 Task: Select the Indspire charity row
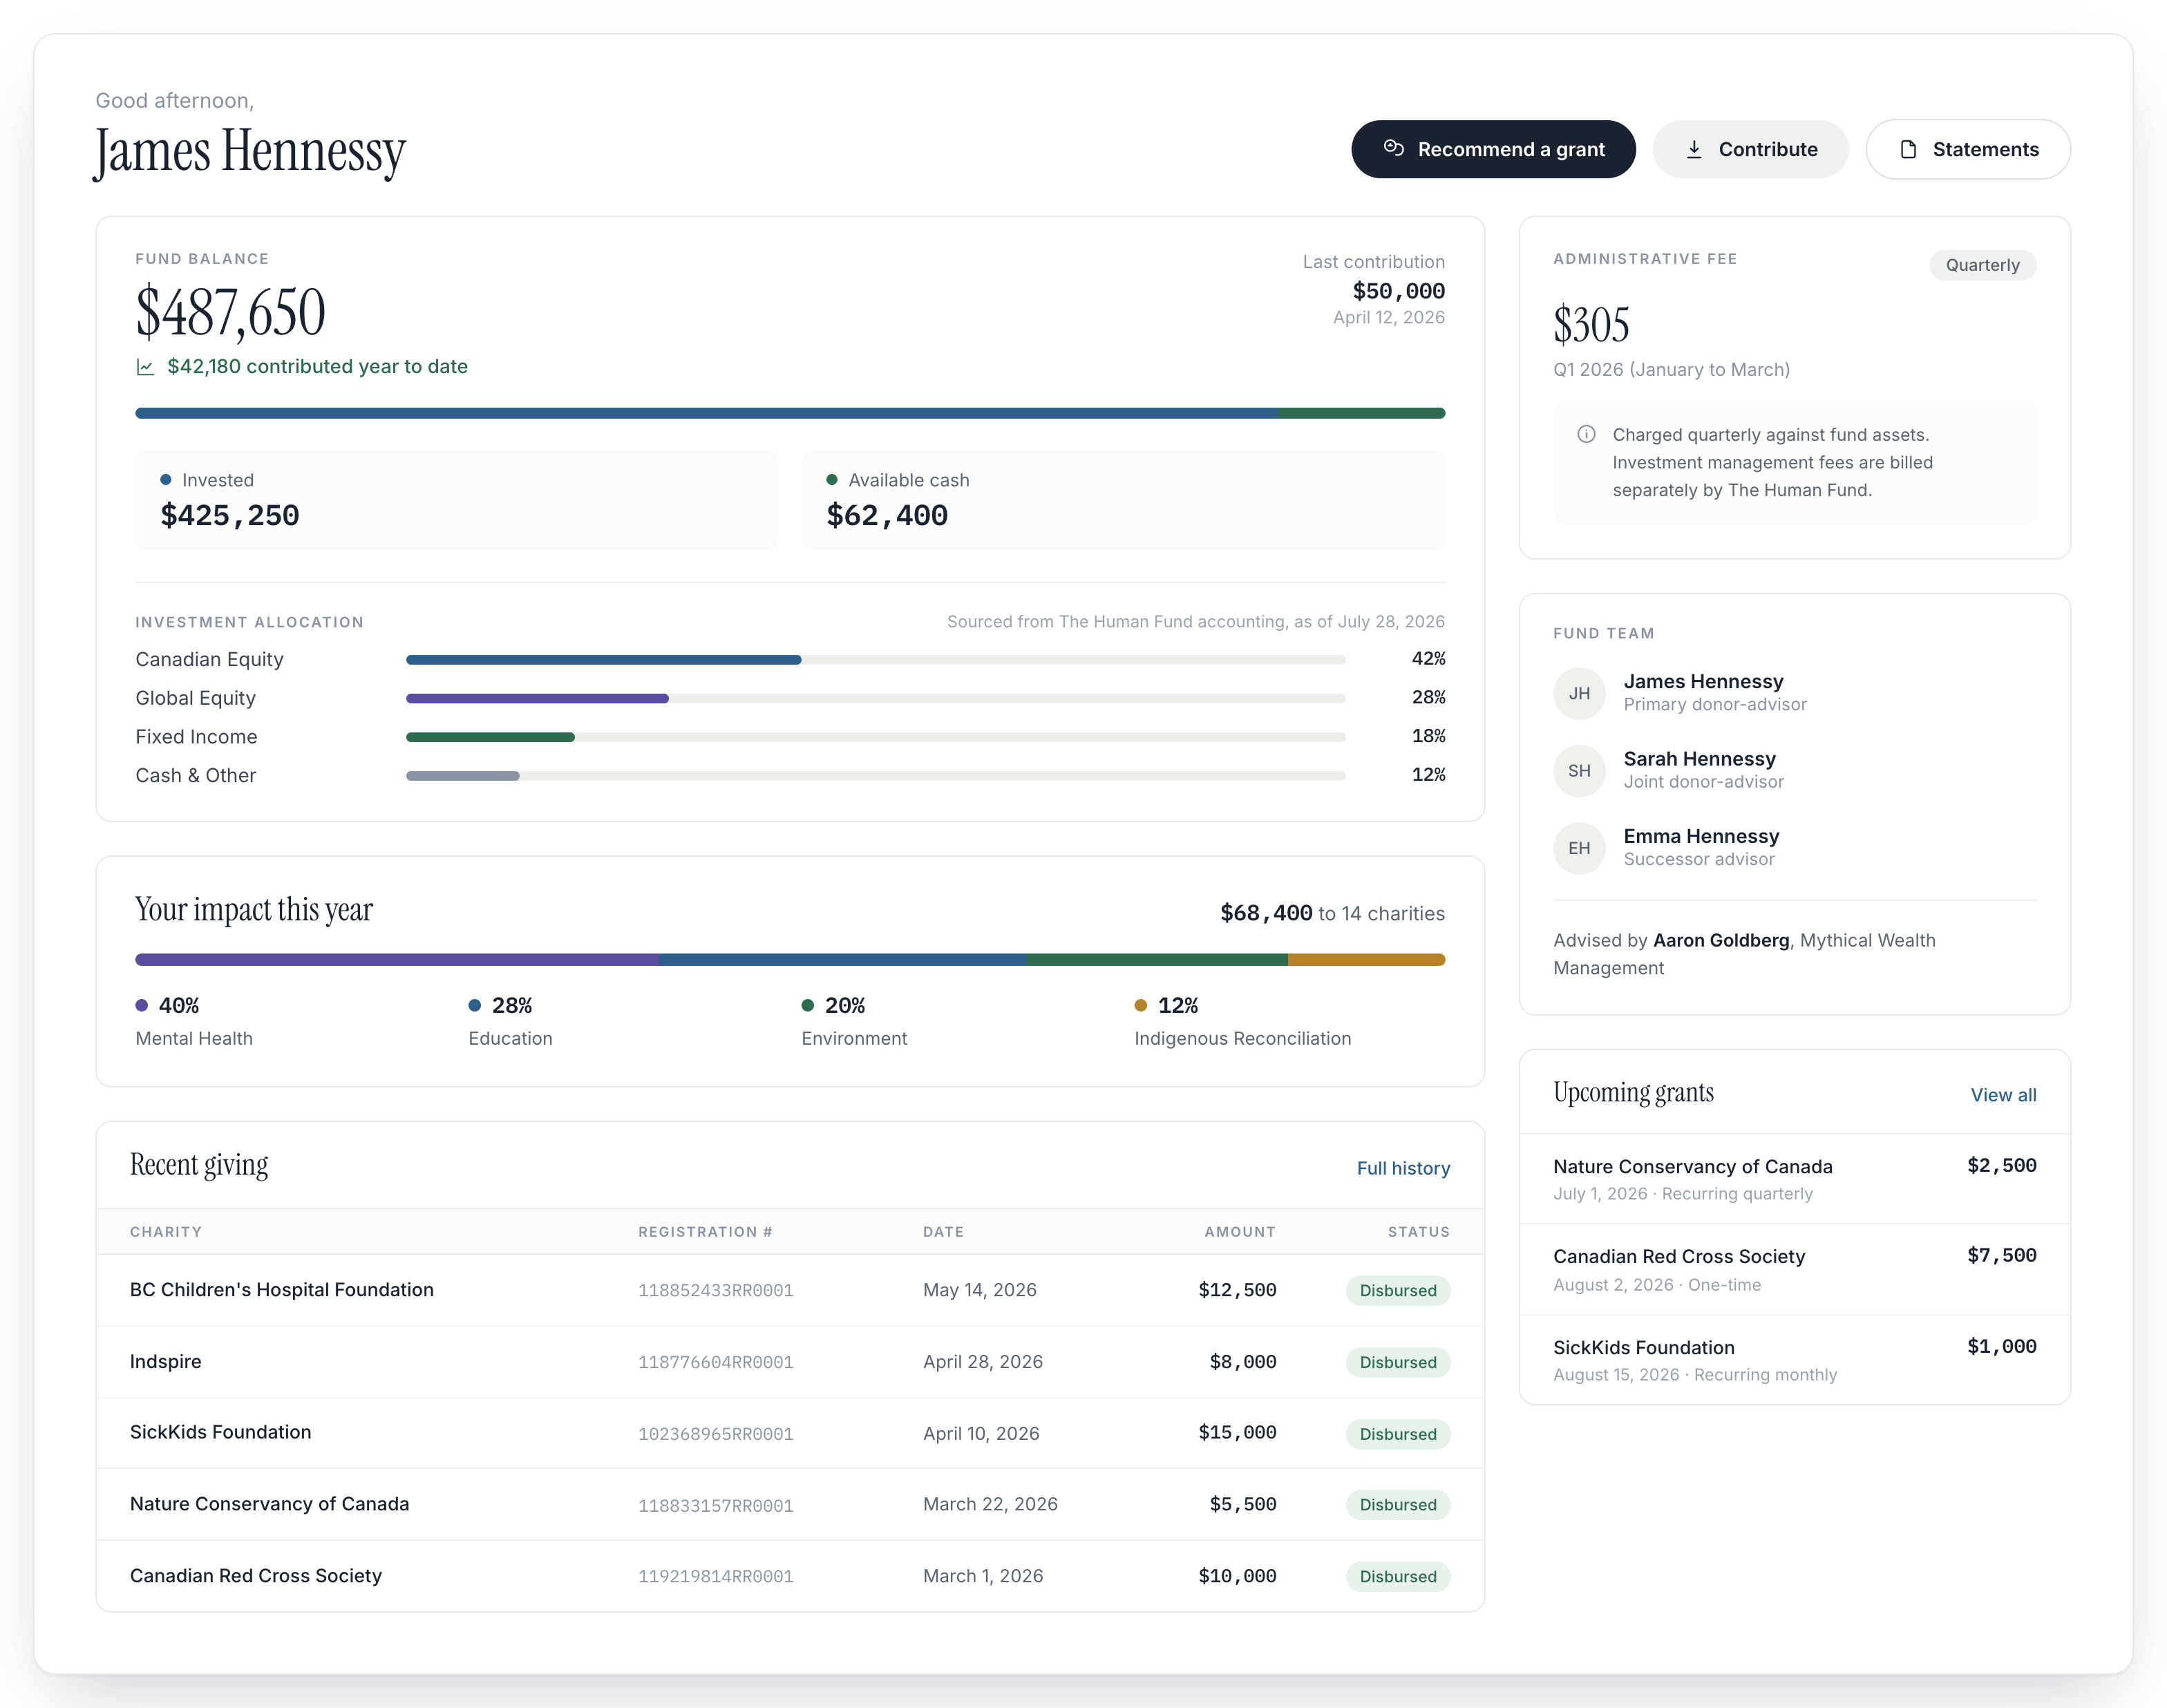pyautogui.click(x=790, y=1362)
